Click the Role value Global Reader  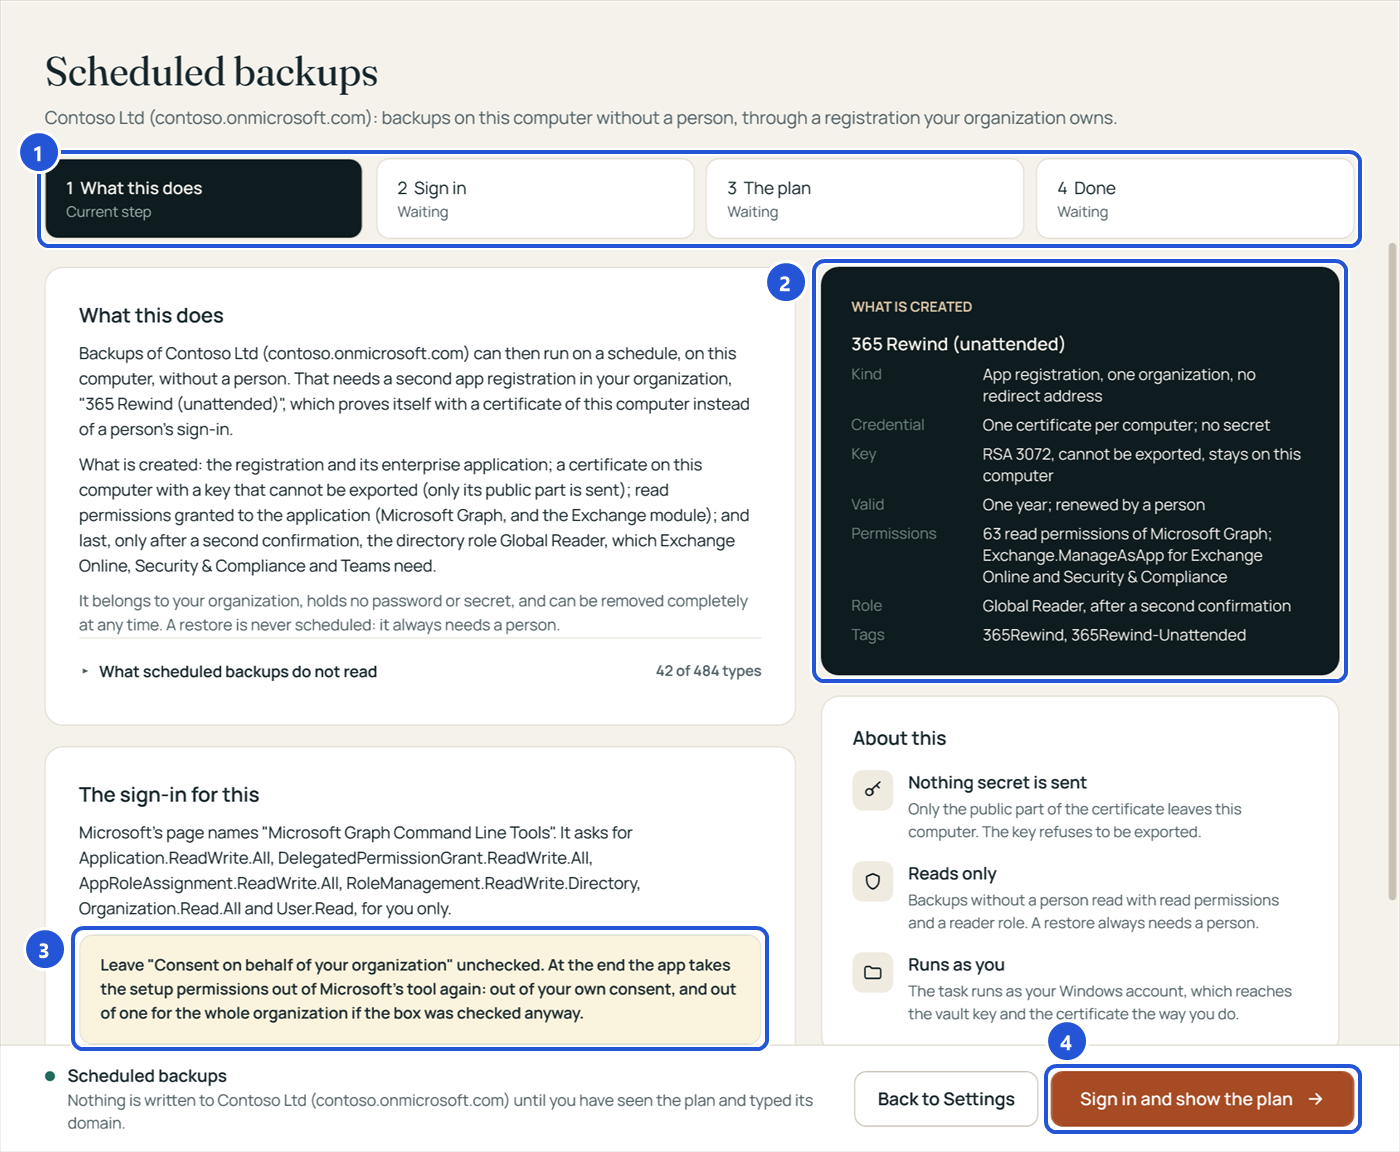pyautogui.click(x=1136, y=606)
